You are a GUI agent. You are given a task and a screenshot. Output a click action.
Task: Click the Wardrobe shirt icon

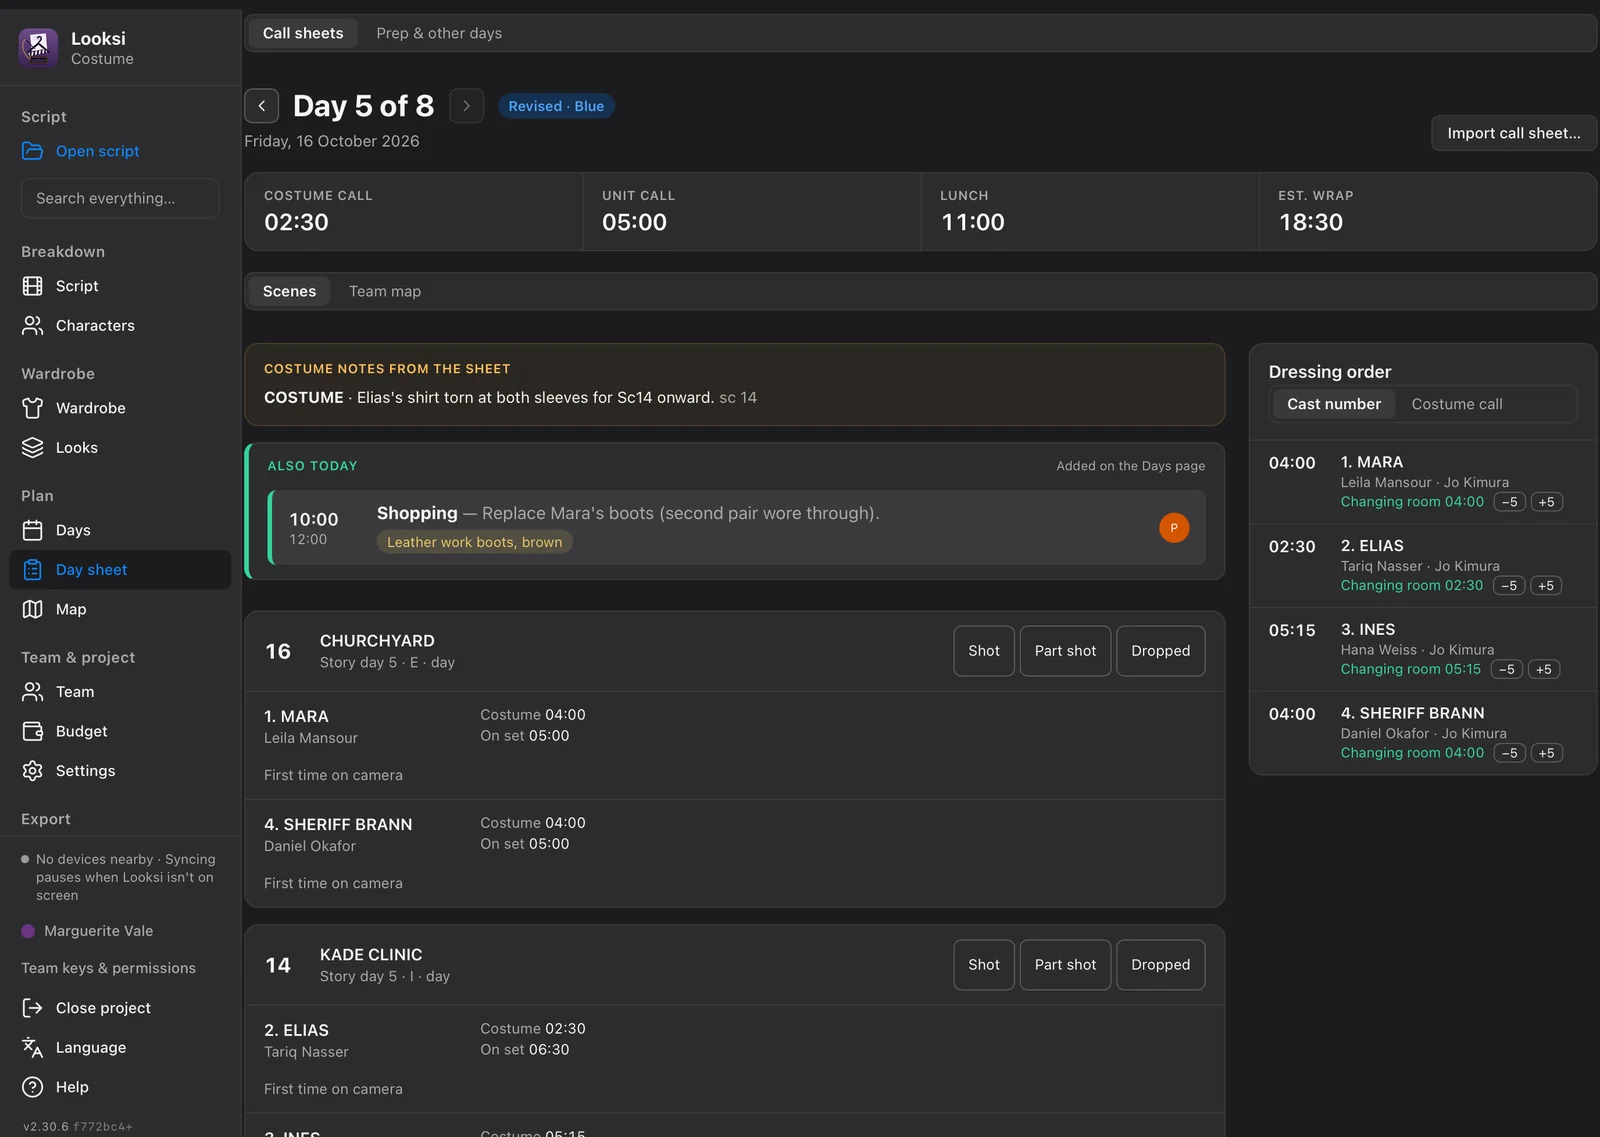(32, 408)
